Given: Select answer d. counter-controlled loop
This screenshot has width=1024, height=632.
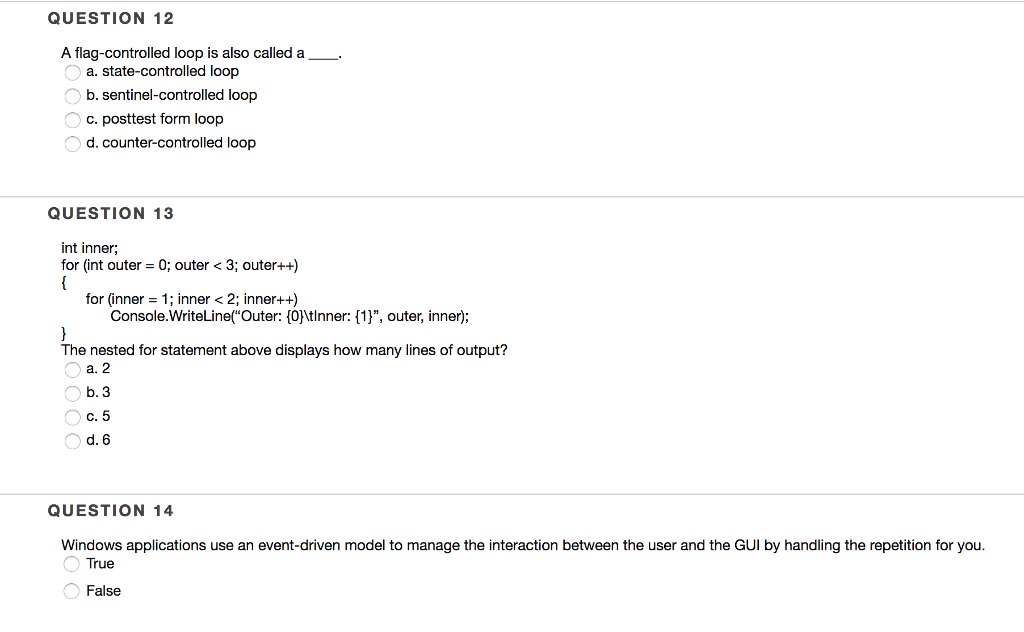Looking at the screenshot, I should click(72, 144).
